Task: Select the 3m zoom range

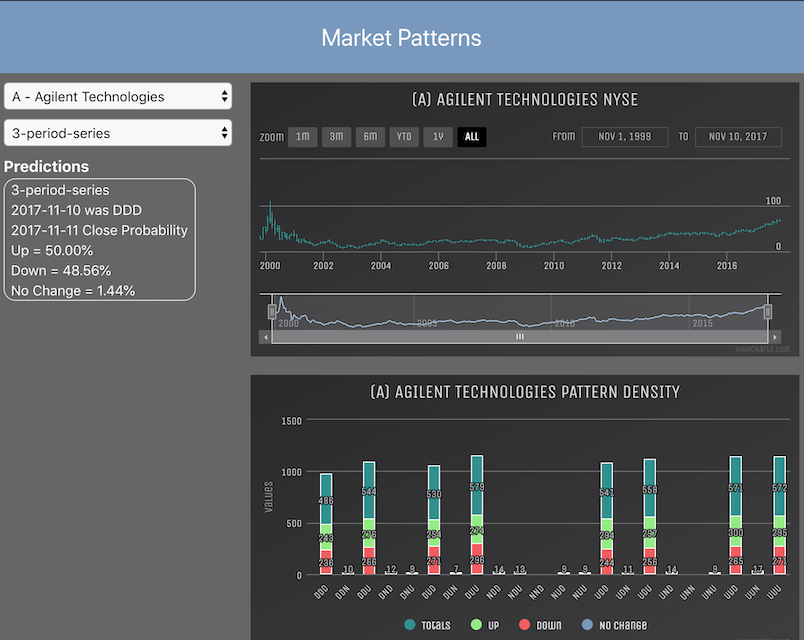Action: coord(335,136)
